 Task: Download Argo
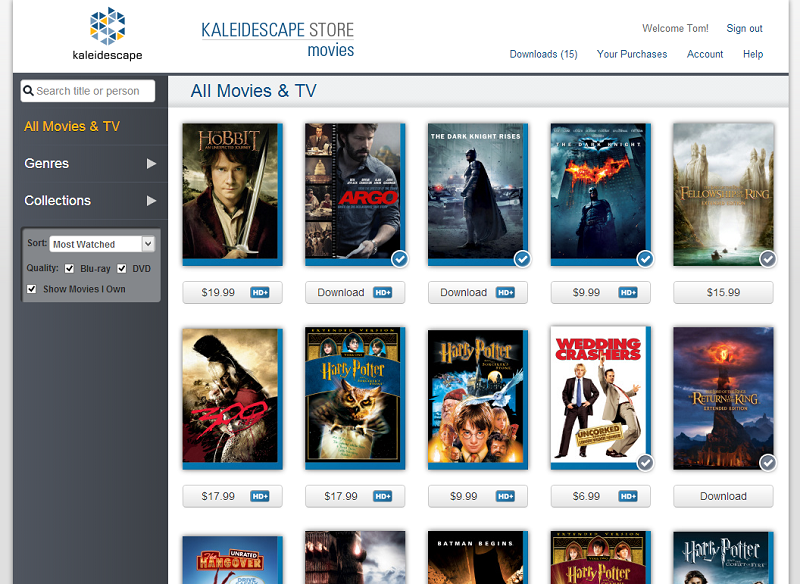(355, 292)
